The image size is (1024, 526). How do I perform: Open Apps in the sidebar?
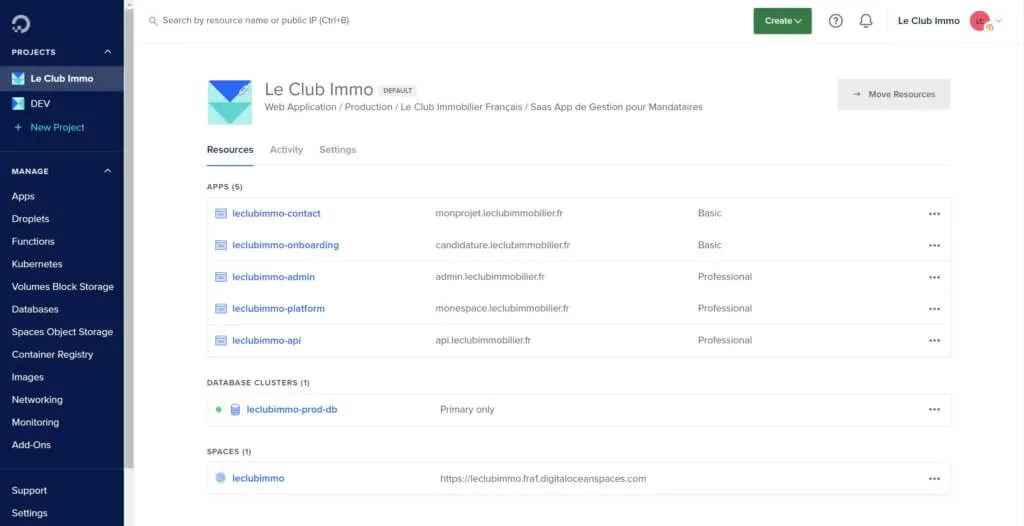coord(23,196)
